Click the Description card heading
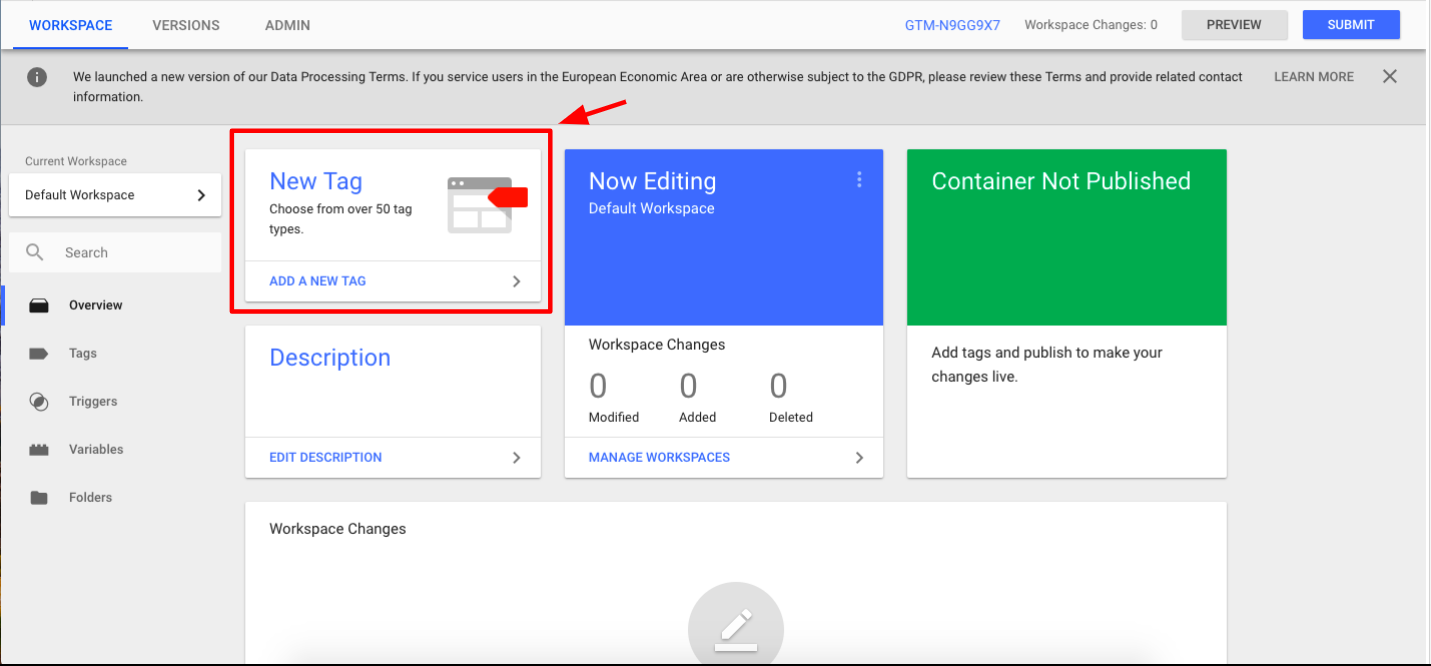The image size is (1431, 666). click(x=330, y=358)
